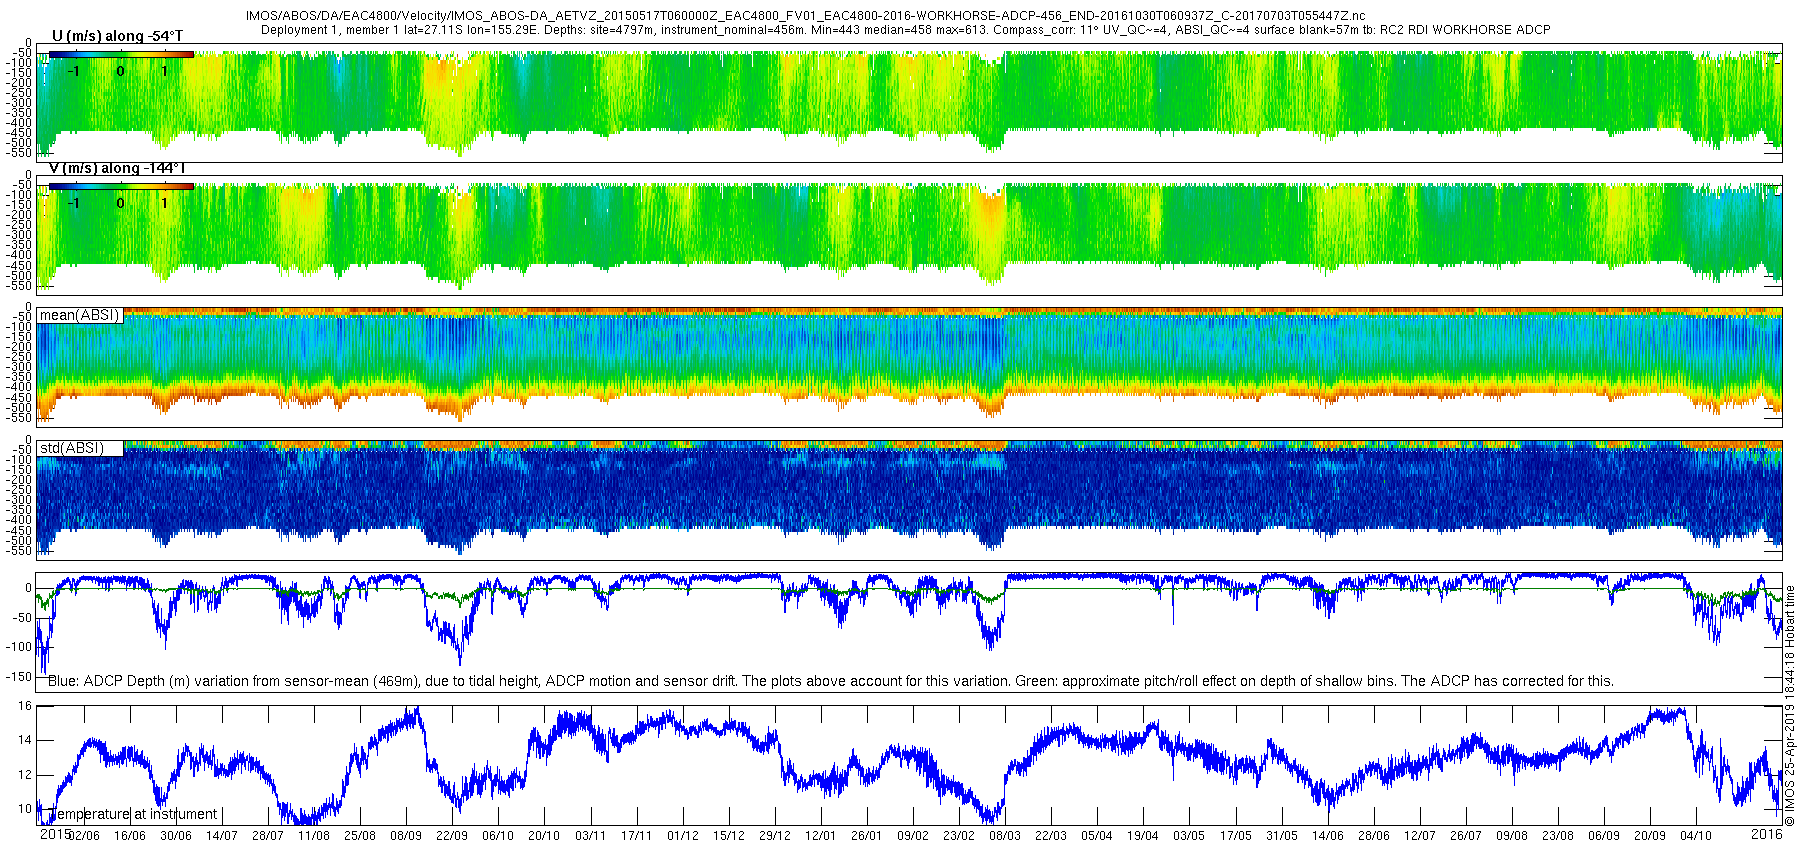1800x850 pixels.
Task: Click the '26/01' date tick label
Action: [x=867, y=836]
